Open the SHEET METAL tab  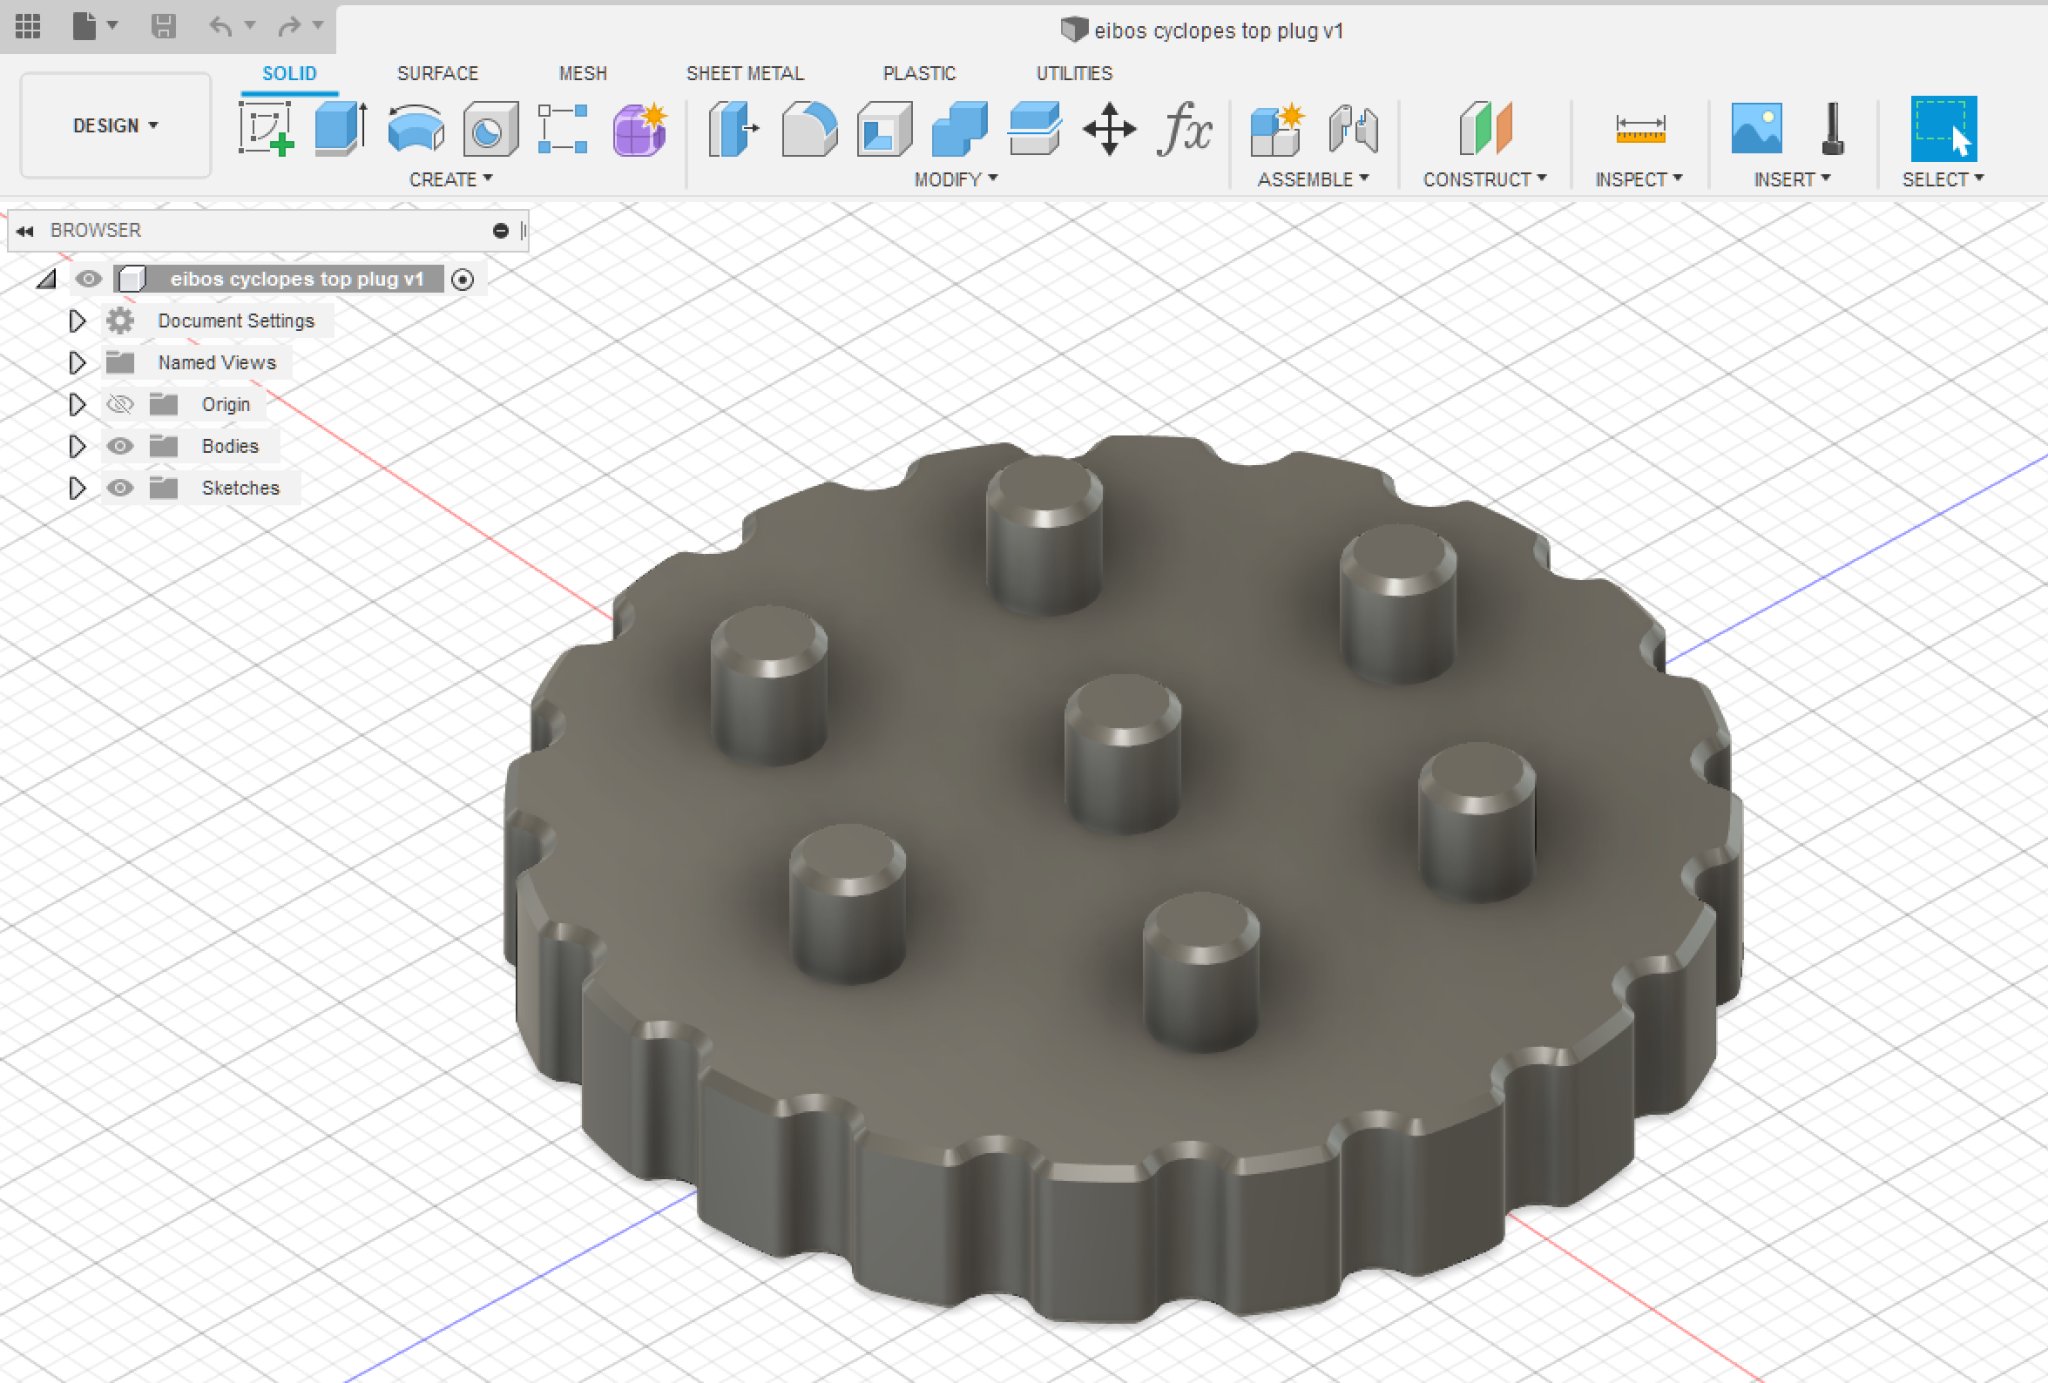point(744,73)
